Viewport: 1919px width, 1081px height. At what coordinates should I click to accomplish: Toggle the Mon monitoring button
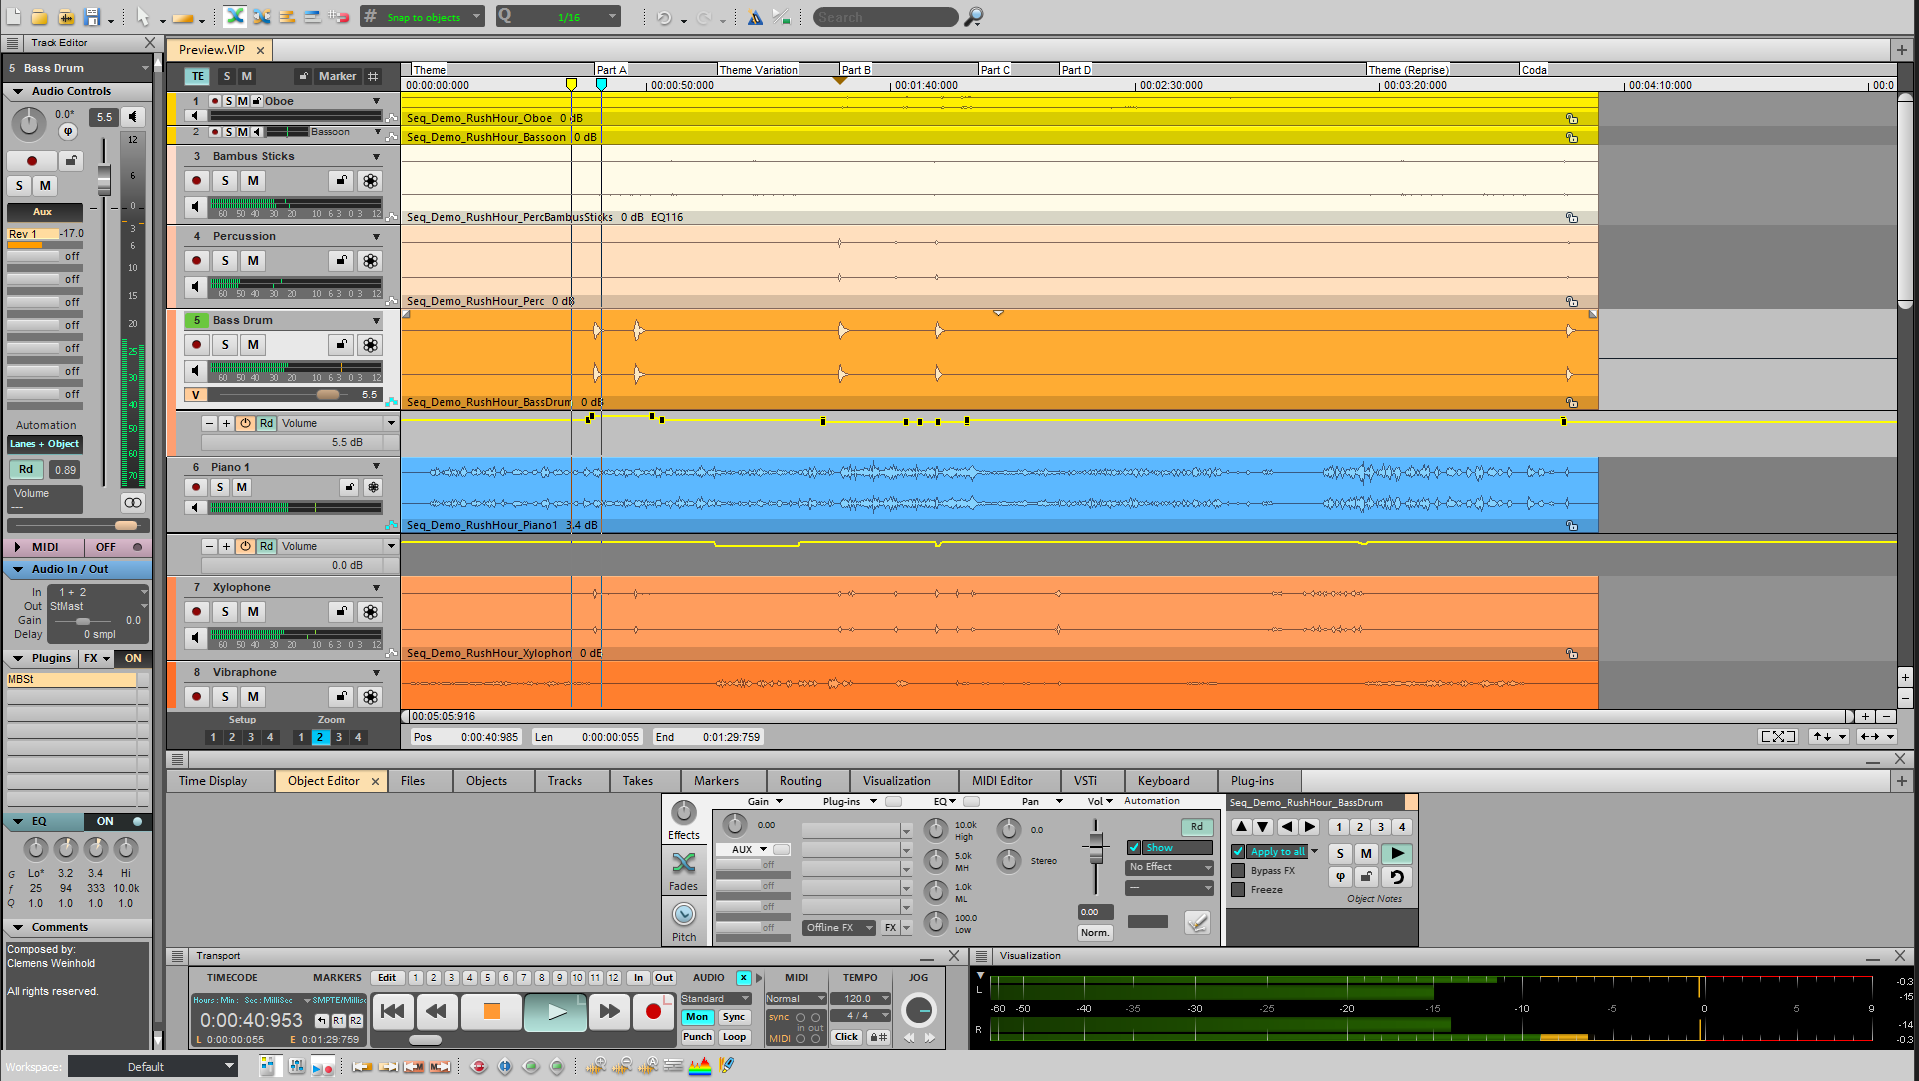(x=697, y=1017)
